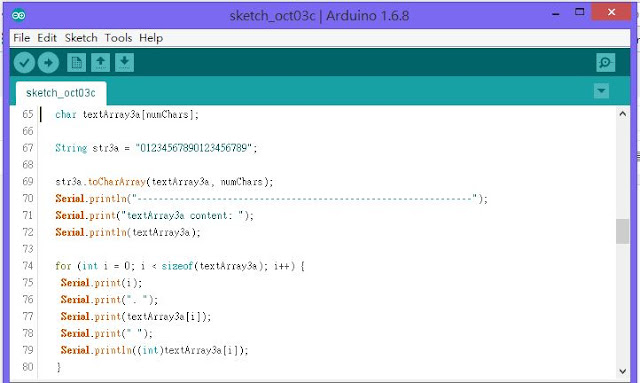This screenshot has height=383, width=640.
Task: Click the editor scrollbar down arrow
Action: click(622, 371)
